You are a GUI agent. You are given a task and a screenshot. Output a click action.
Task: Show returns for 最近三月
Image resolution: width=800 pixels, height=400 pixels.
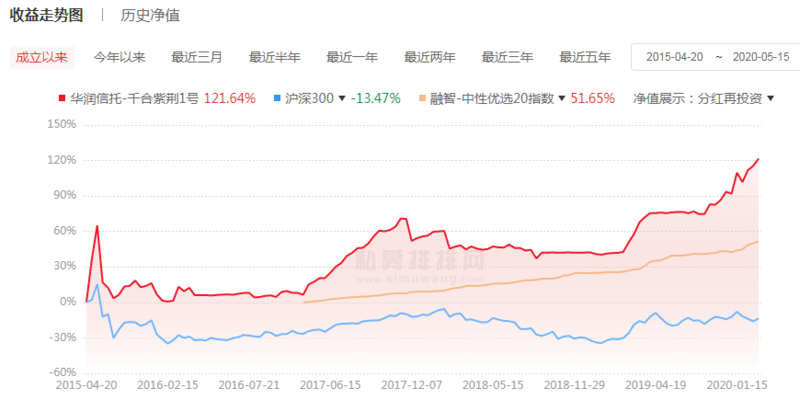tap(197, 57)
